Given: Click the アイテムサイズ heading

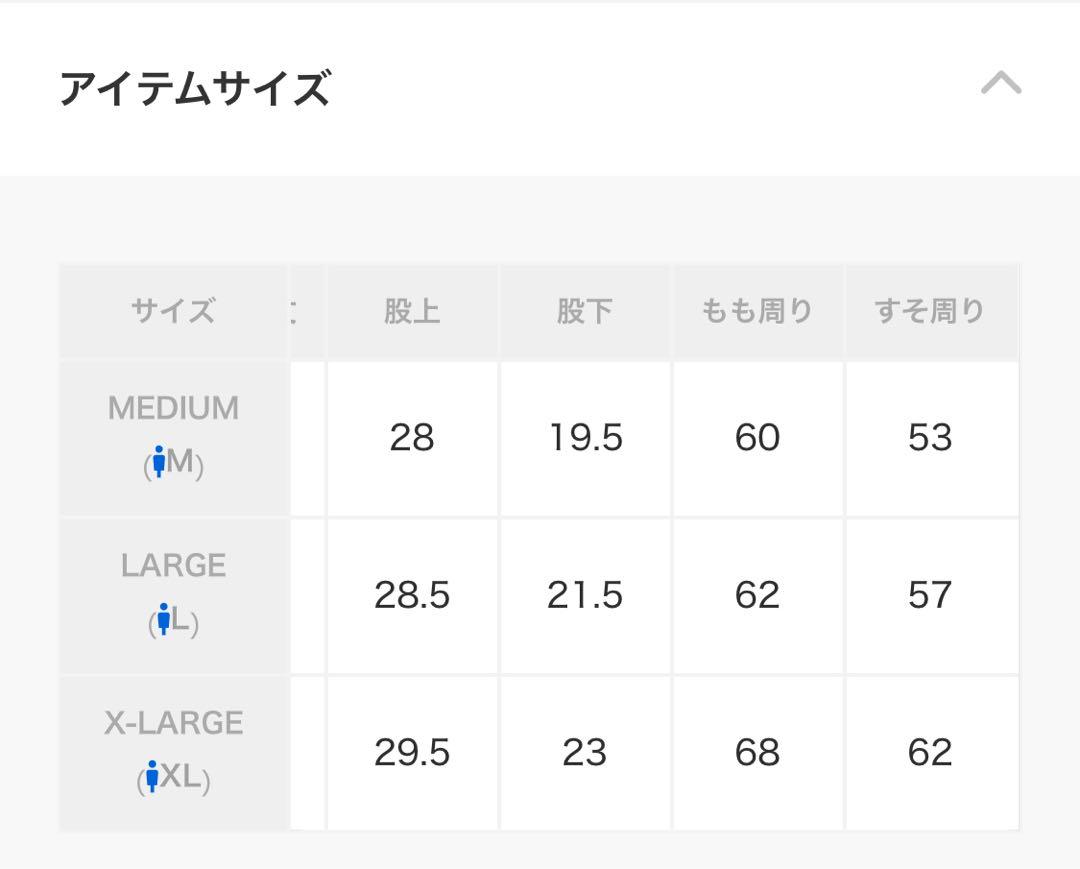Looking at the screenshot, I should click(x=195, y=87).
